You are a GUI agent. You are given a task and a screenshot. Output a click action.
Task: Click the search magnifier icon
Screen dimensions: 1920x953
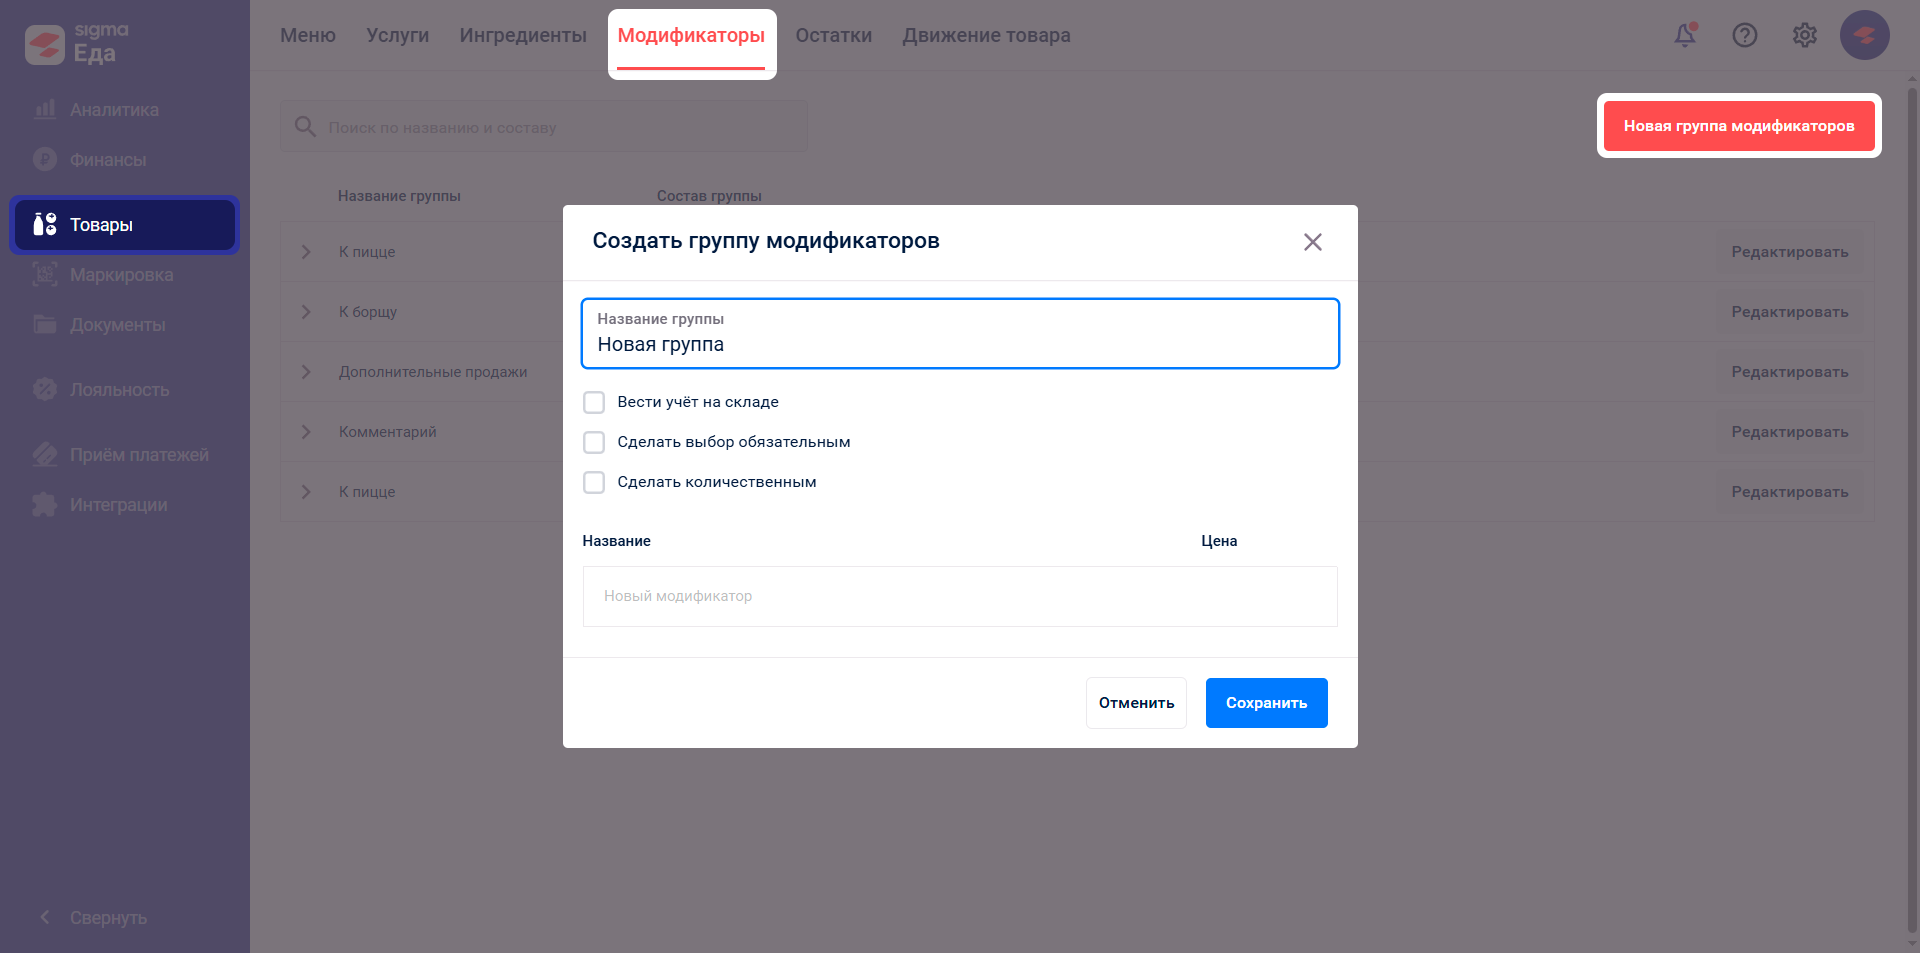coord(305,127)
